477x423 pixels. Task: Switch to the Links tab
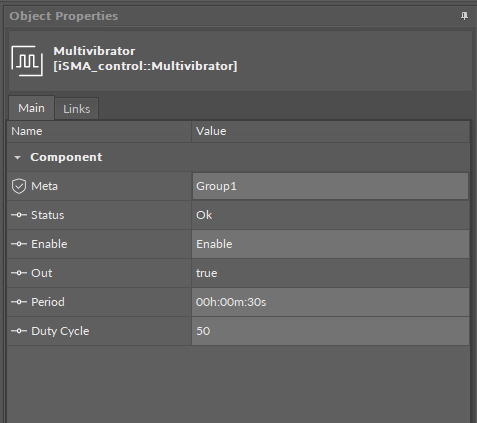(x=77, y=109)
